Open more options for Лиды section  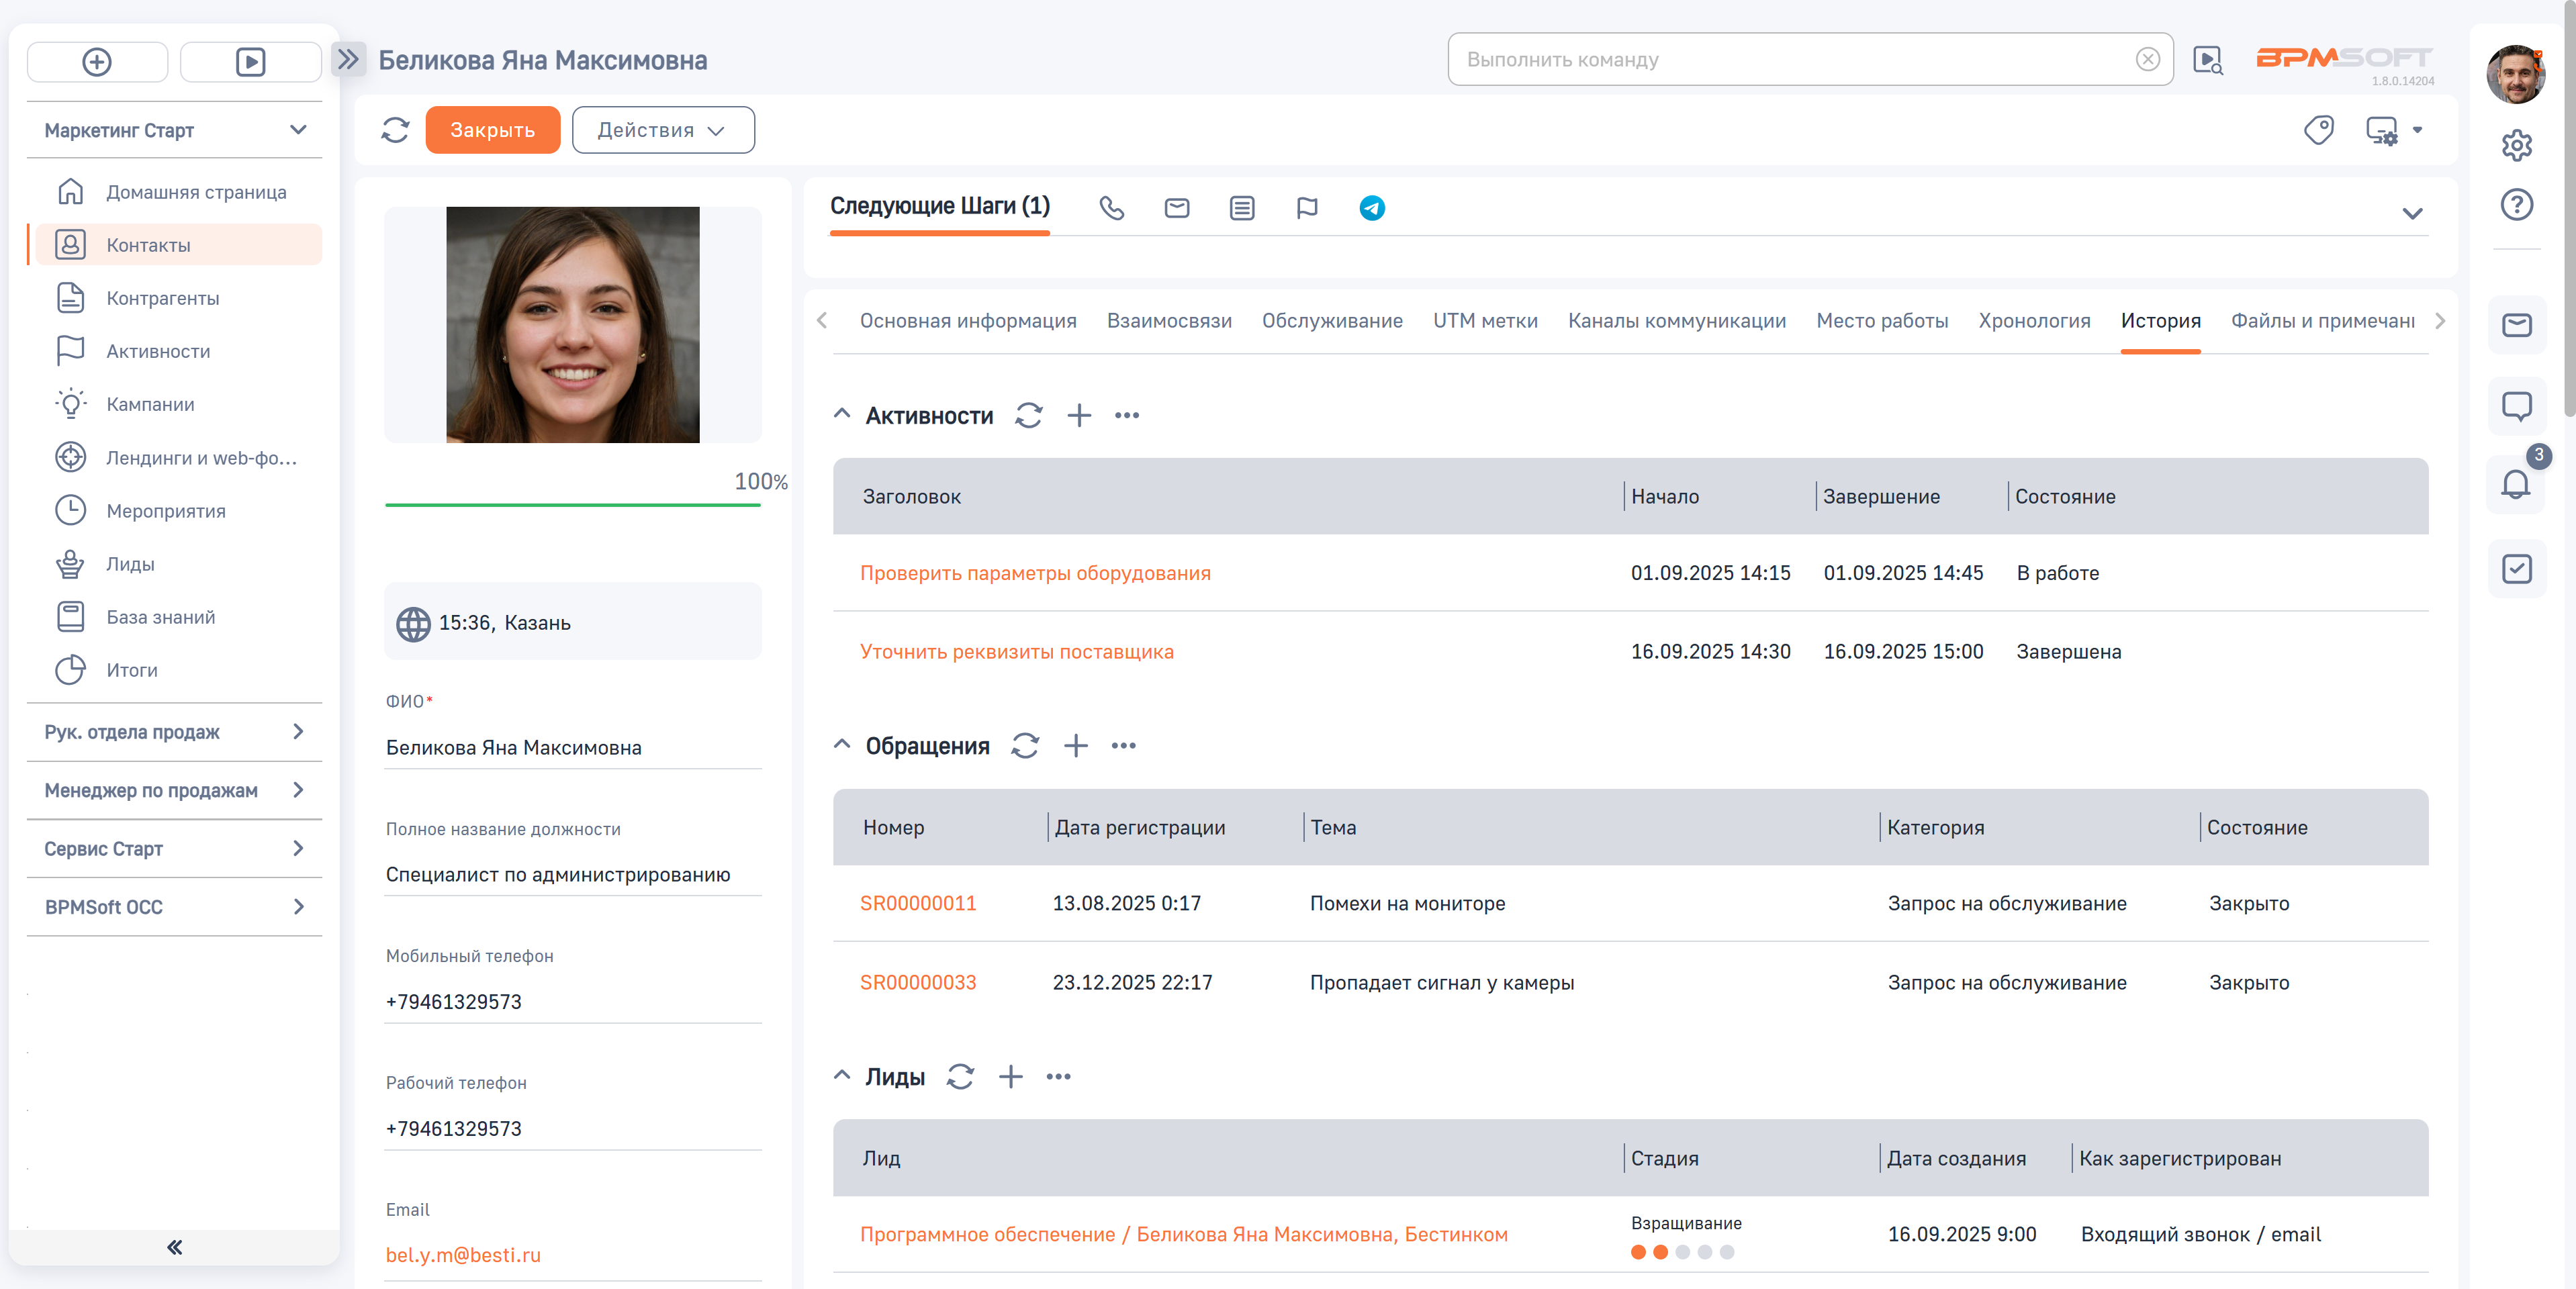pos(1058,1077)
